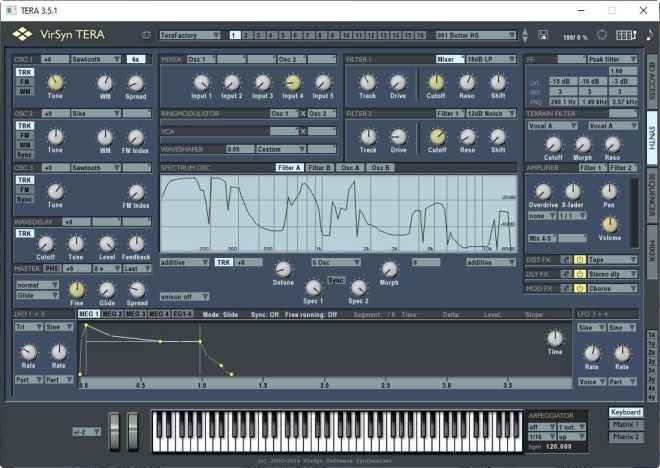Click the Amplifier Volume knob
The width and height of the screenshot is (660, 468).
(609, 225)
